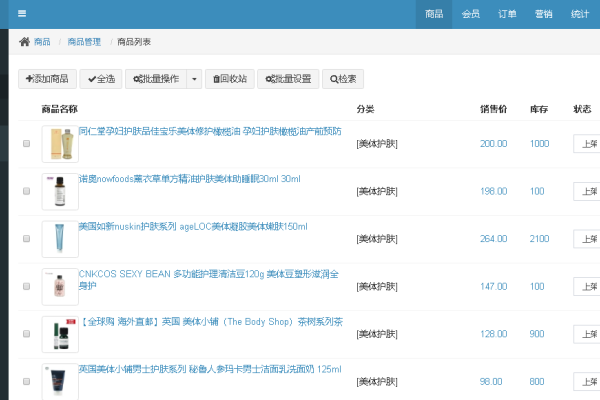Viewport: 600px width, 400px height.
Task: Check the box for 同仁堂孕妇护肤品 row
Action: click(x=26, y=144)
